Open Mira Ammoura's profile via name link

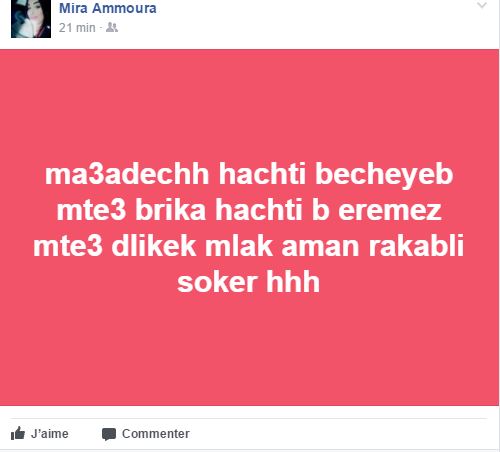(x=108, y=8)
